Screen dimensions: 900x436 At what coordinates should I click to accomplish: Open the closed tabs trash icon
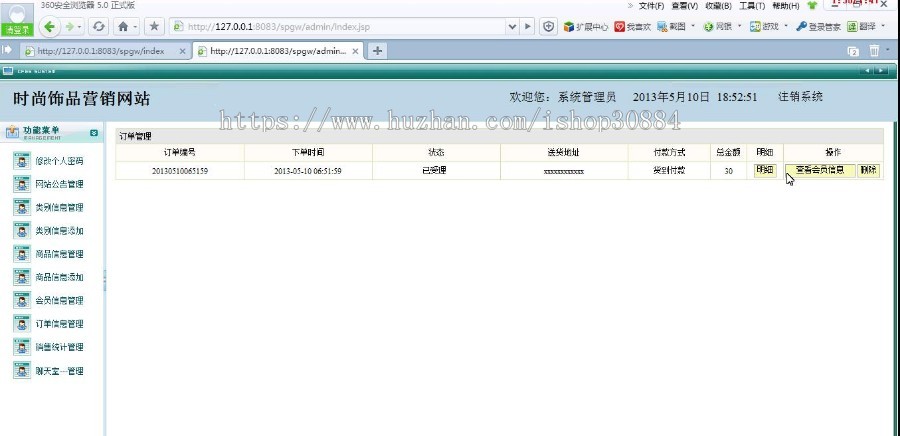pyautogui.click(x=874, y=51)
